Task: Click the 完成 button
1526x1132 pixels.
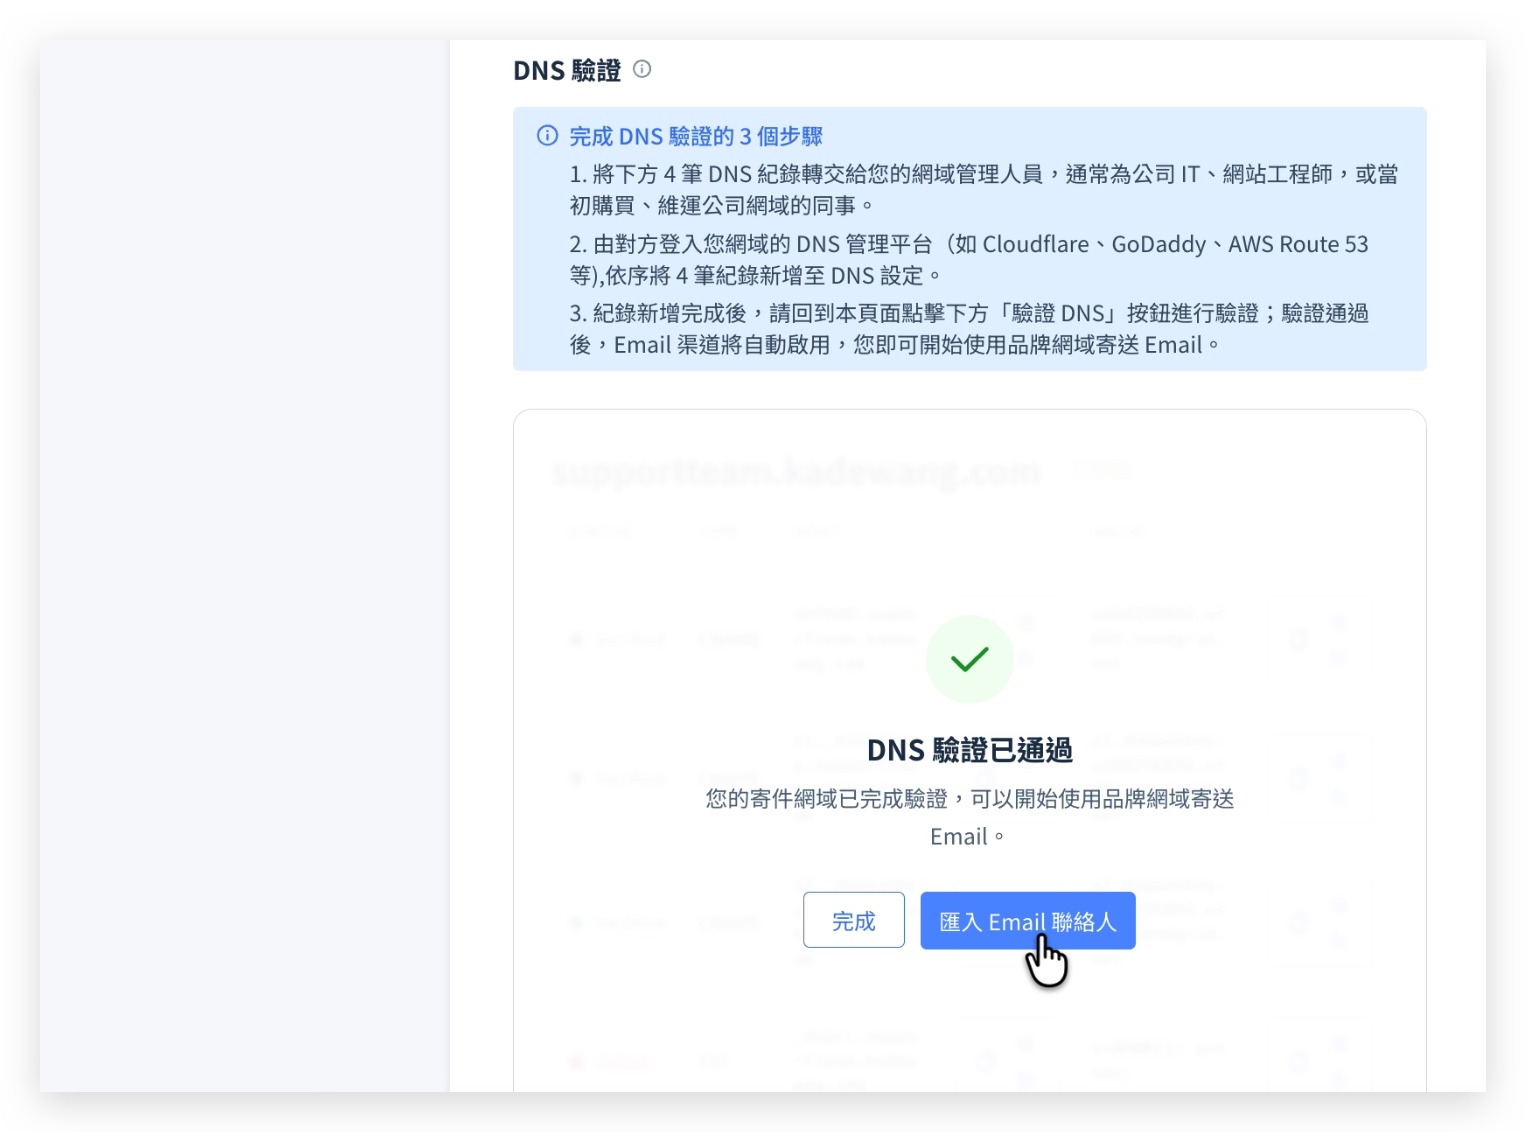Action: 853,920
